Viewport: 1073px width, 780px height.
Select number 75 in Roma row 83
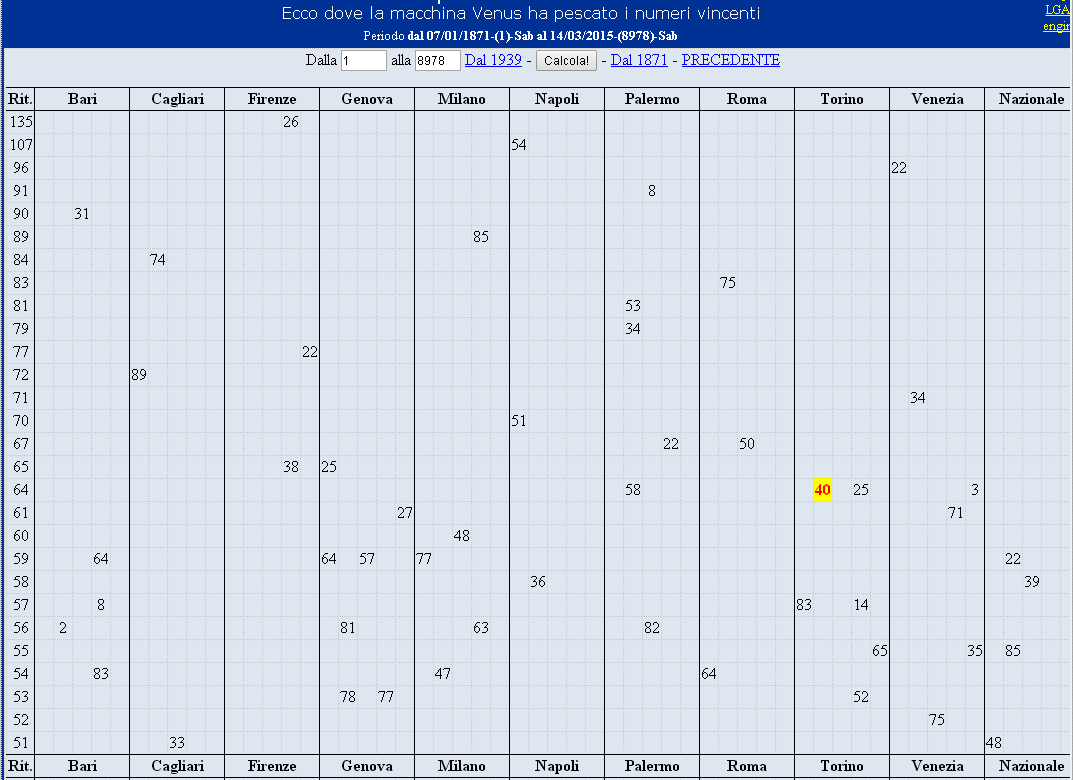coord(727,283)
